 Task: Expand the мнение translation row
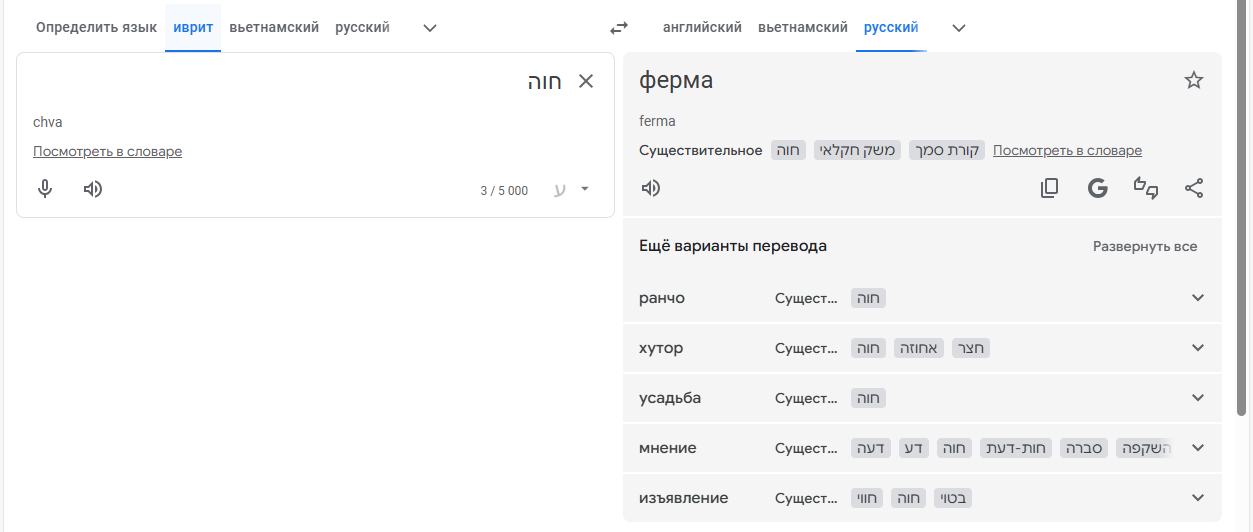pos(1198,448)
